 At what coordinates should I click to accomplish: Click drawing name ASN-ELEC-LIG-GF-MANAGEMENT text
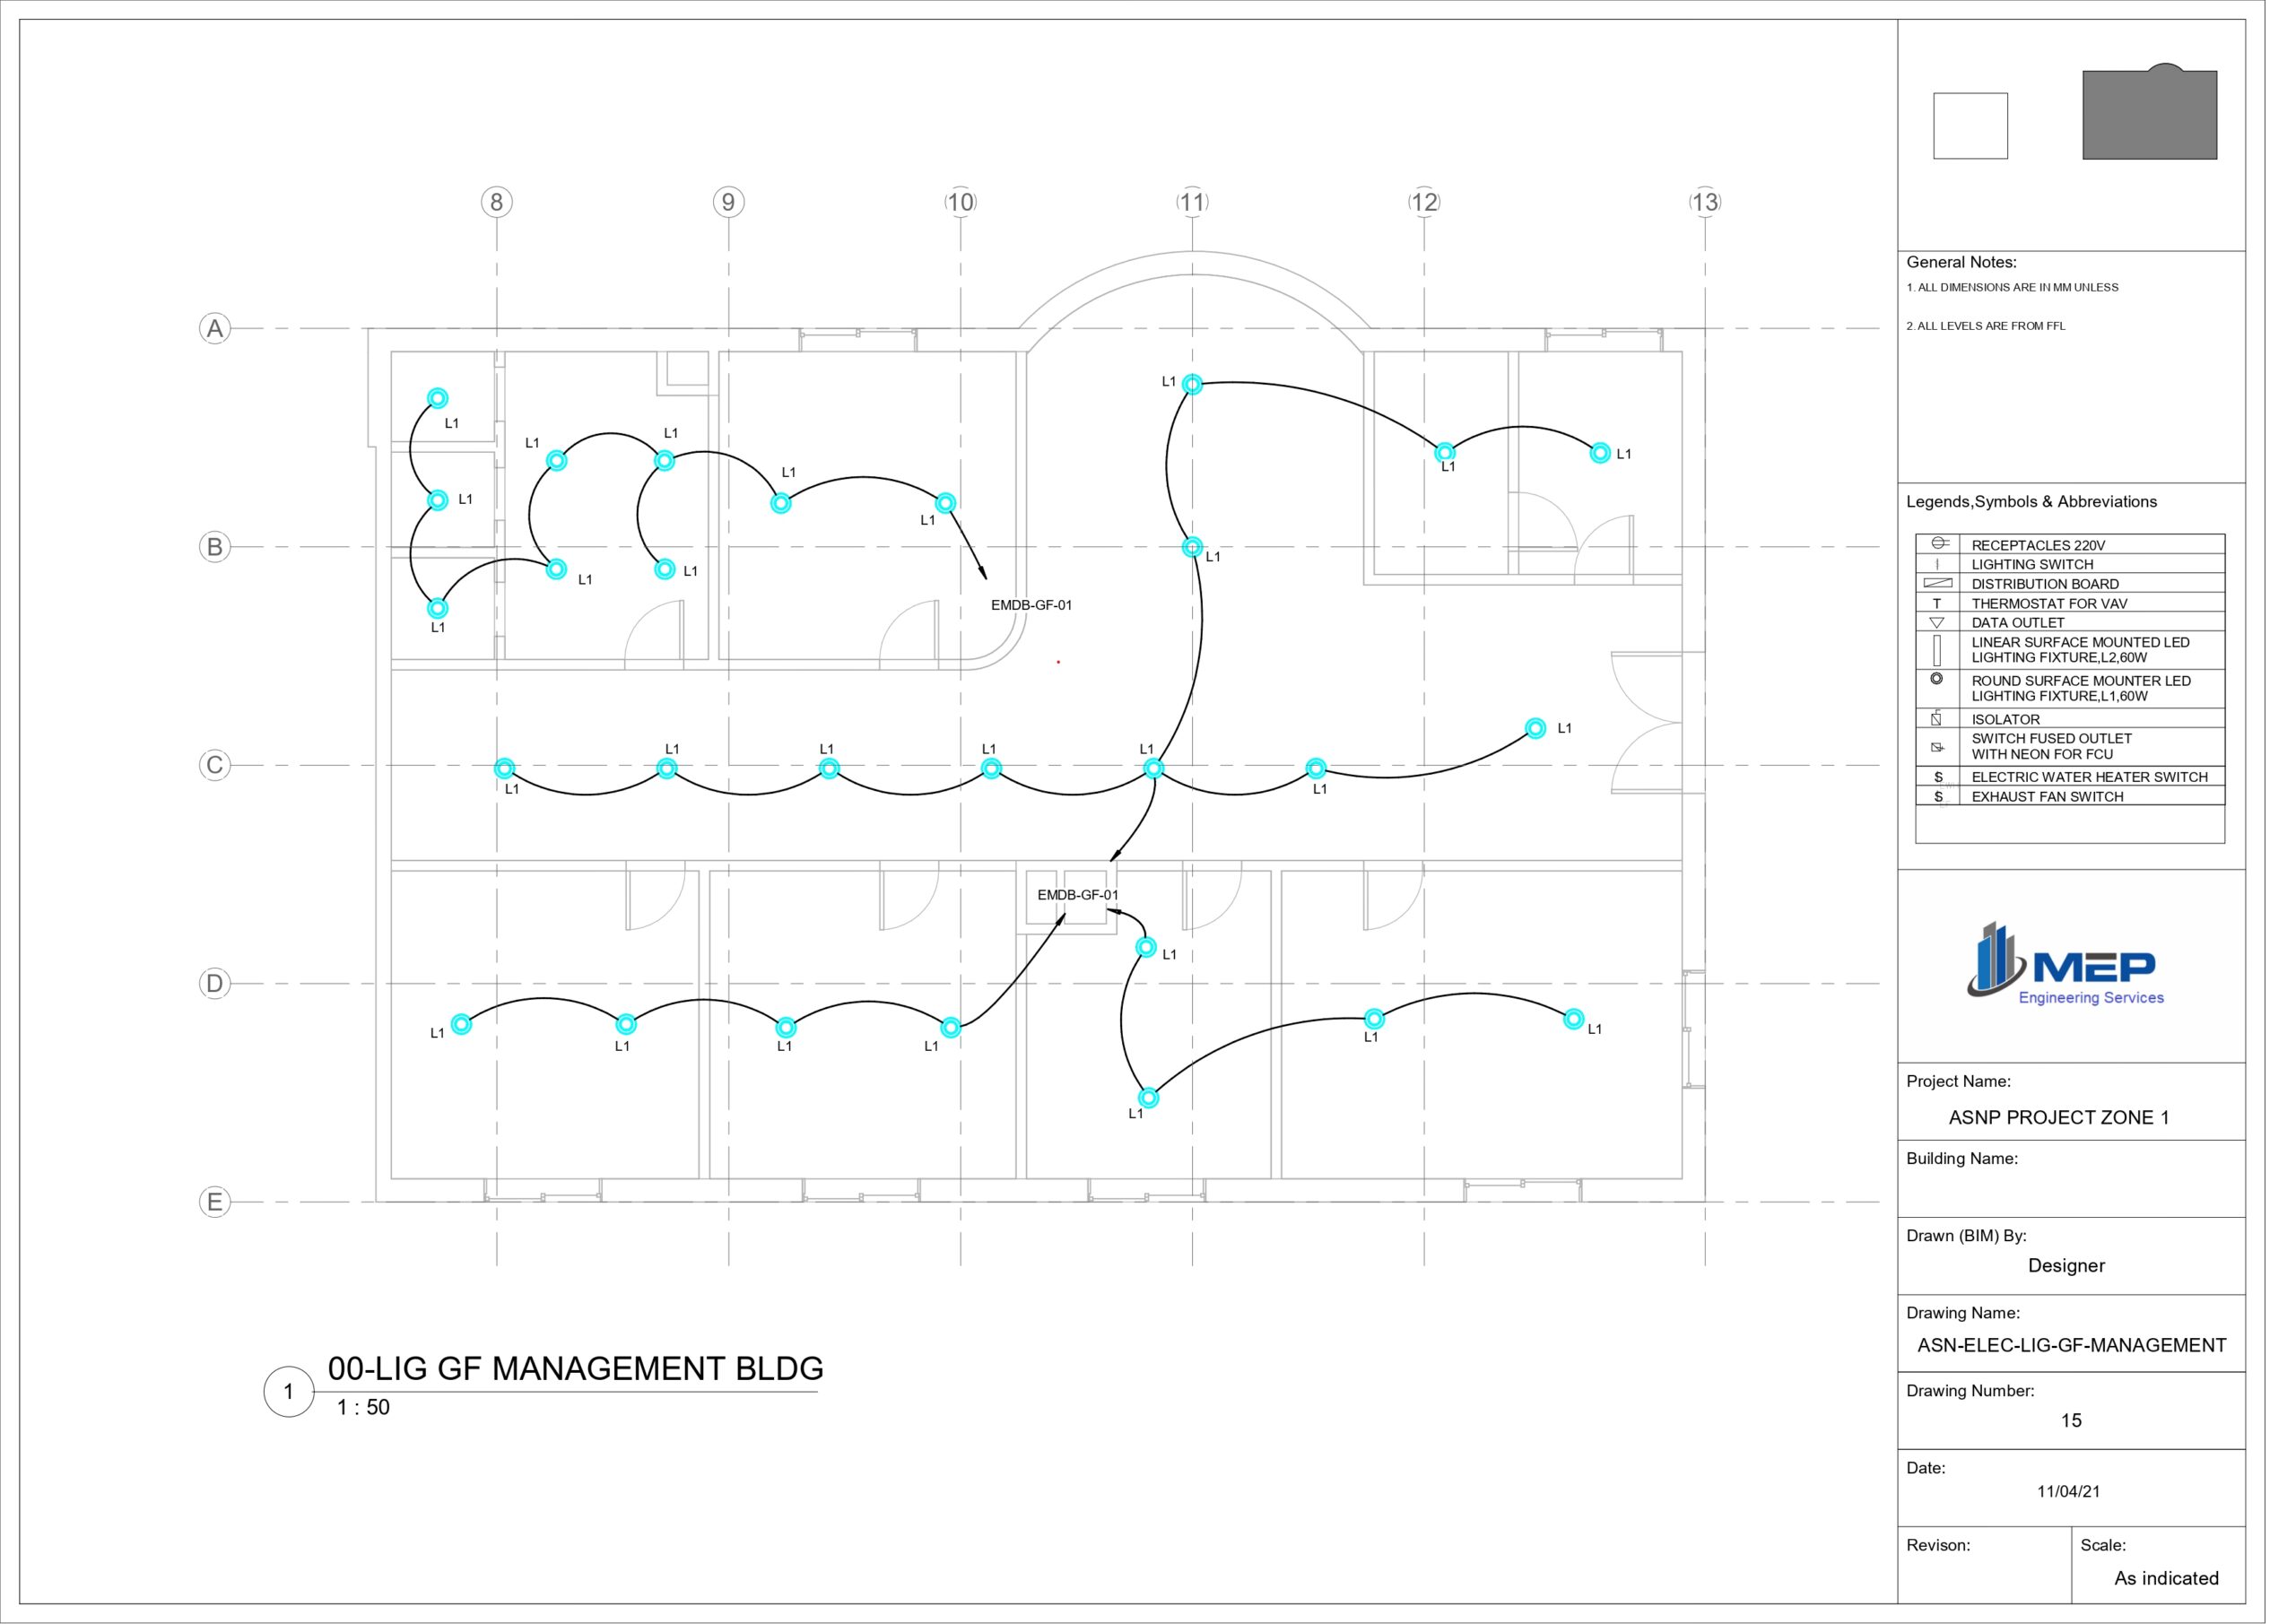point(2071,1346)
